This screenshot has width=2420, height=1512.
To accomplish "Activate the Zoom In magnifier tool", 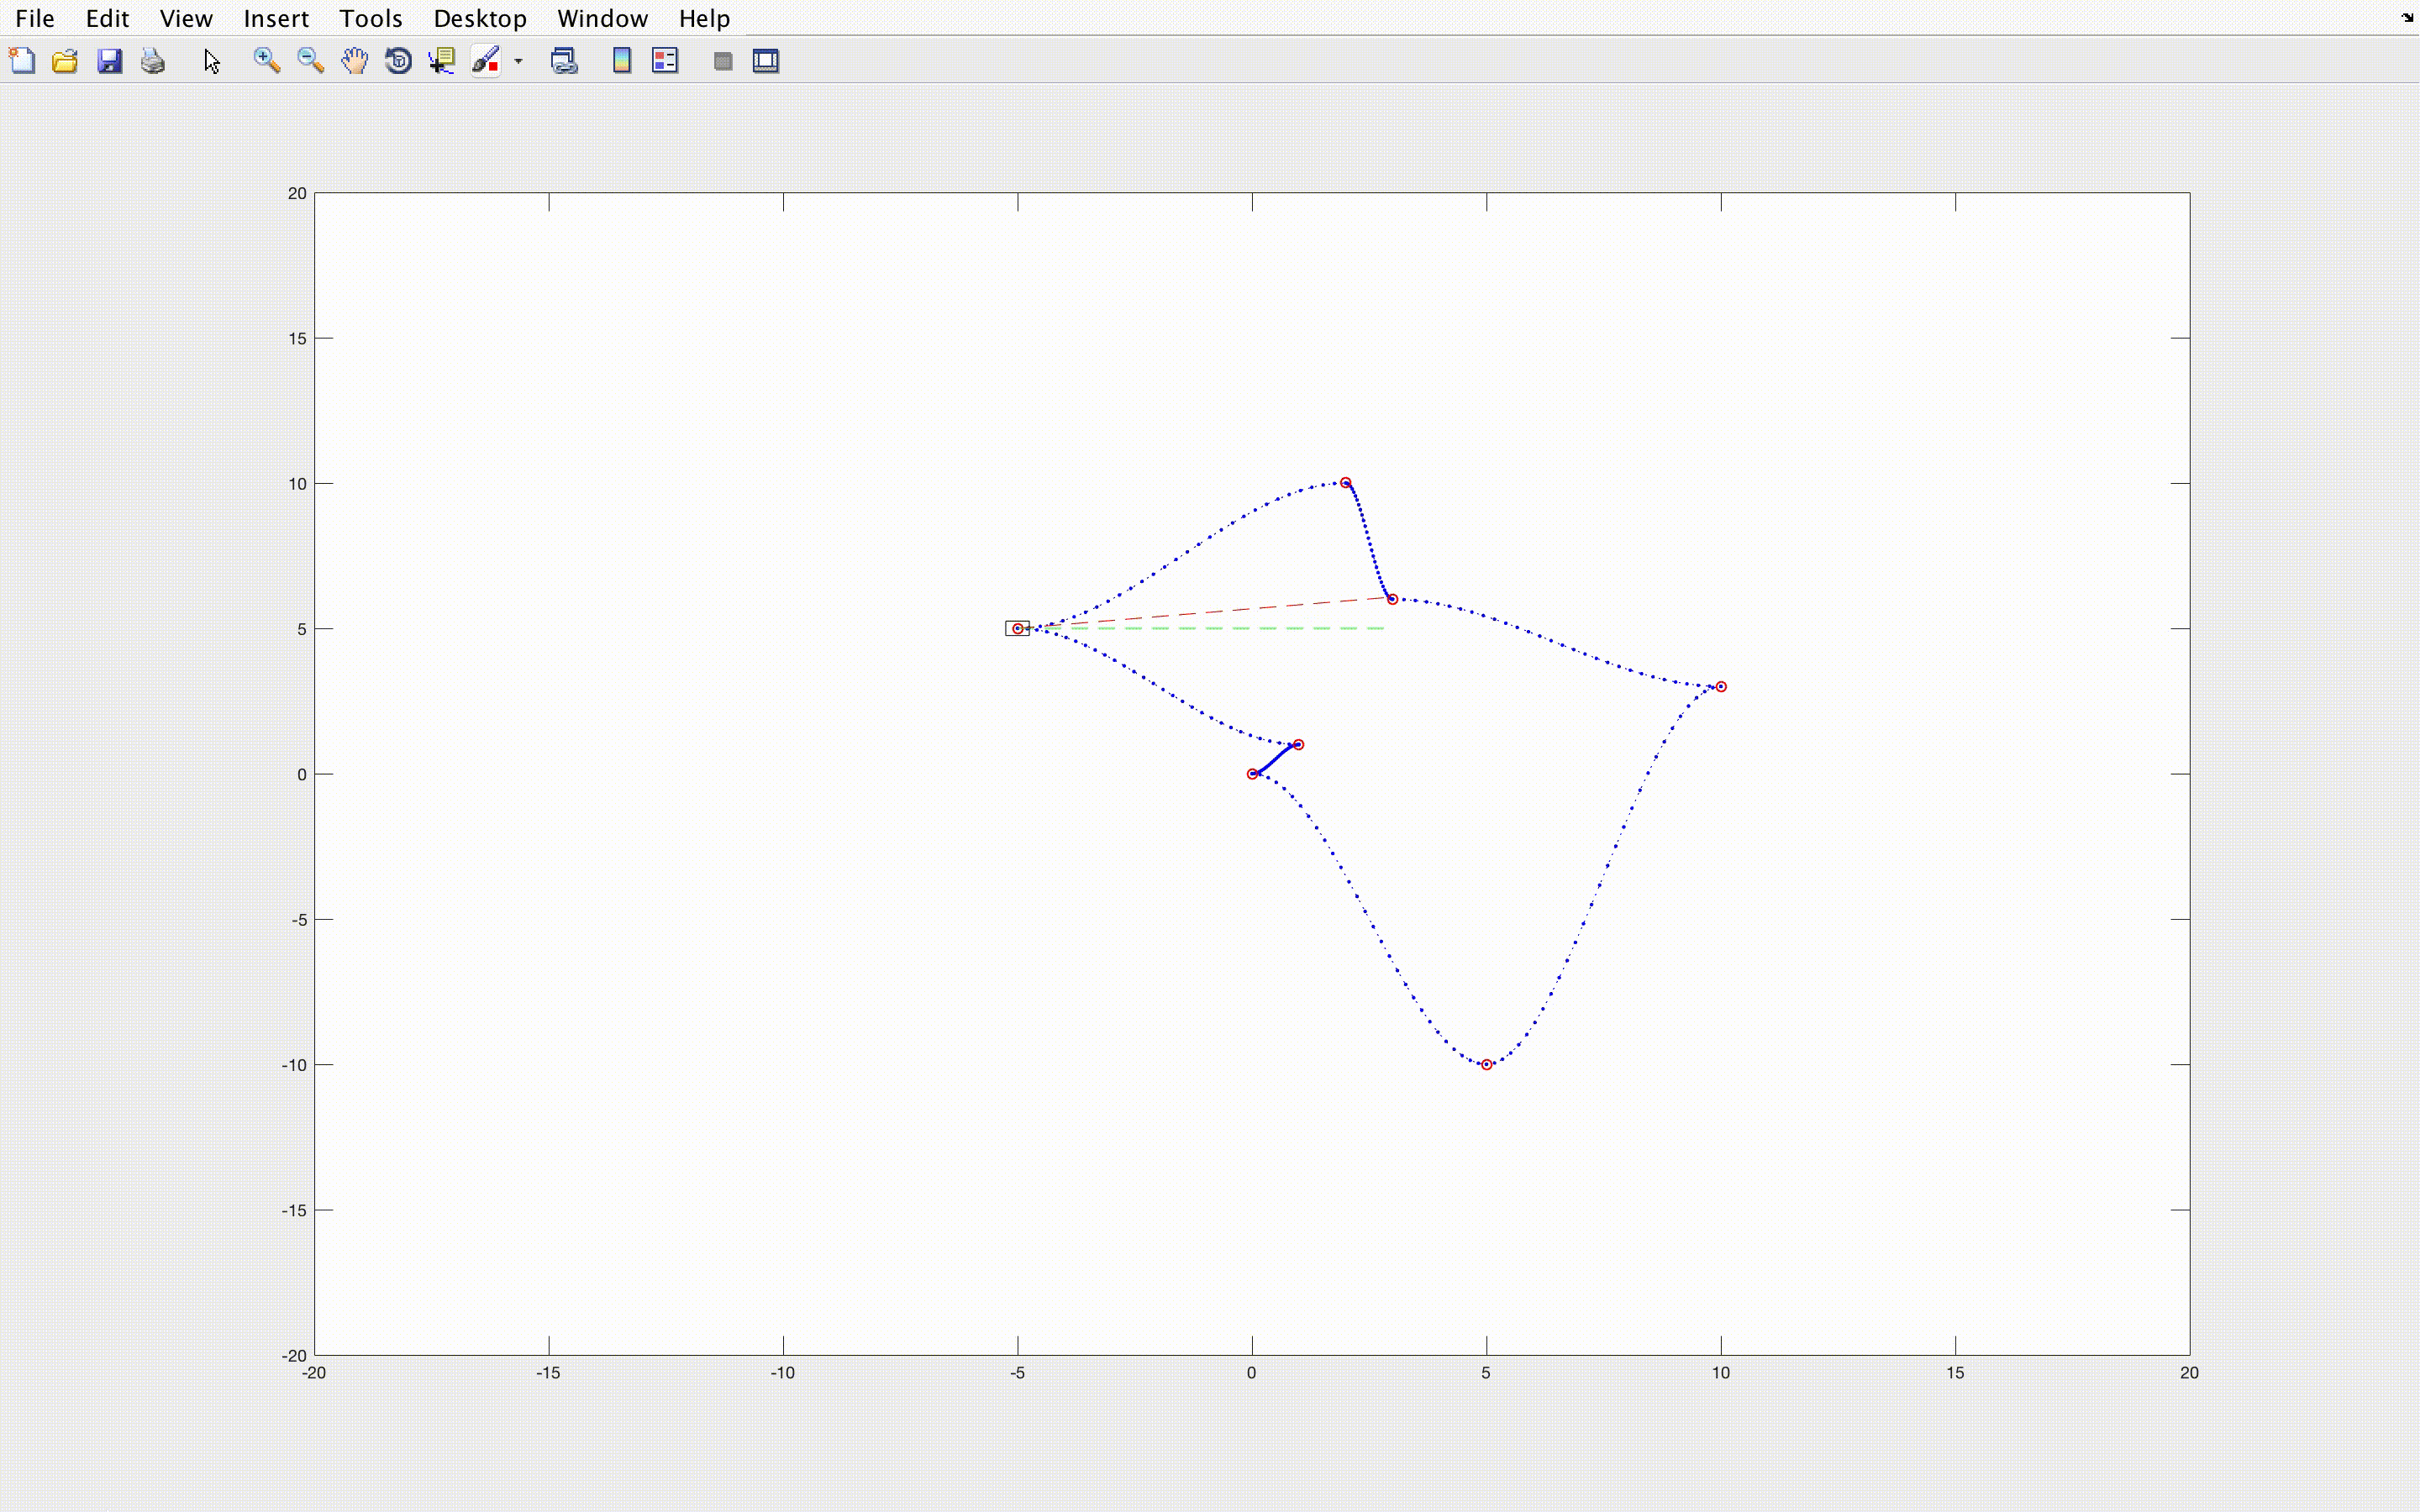I will (266, 61).
